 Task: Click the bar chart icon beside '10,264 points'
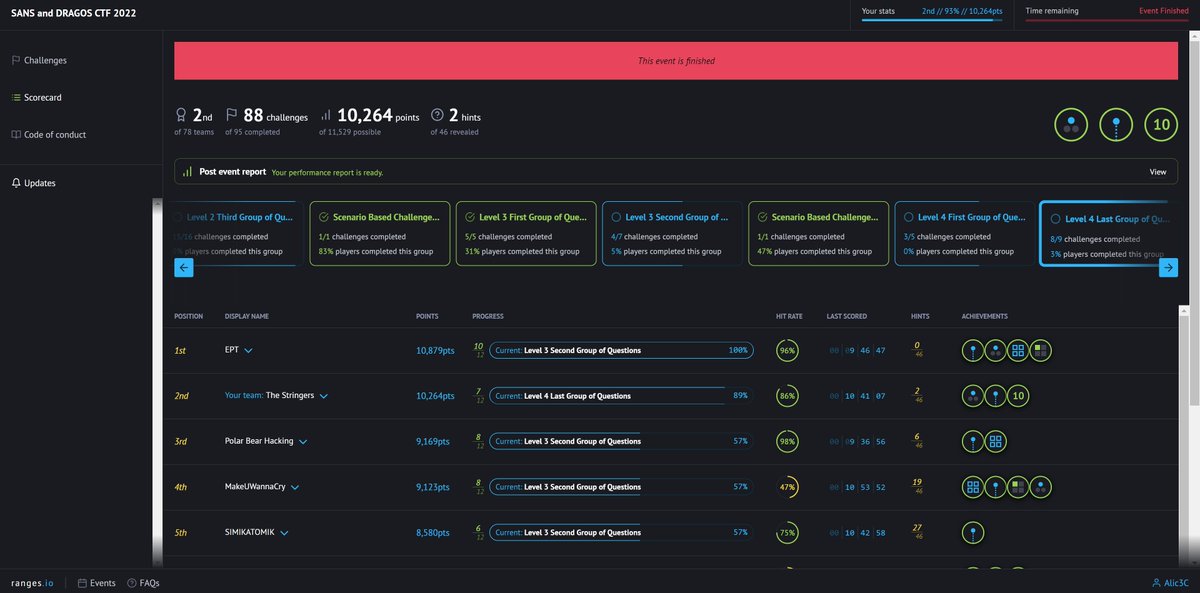(x=326, y=116)
